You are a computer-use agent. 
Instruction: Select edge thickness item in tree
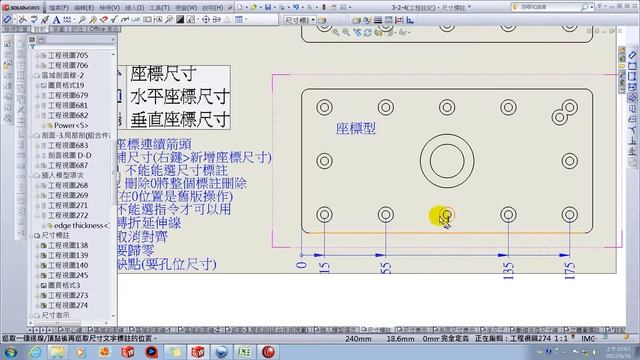coord(82,226)
